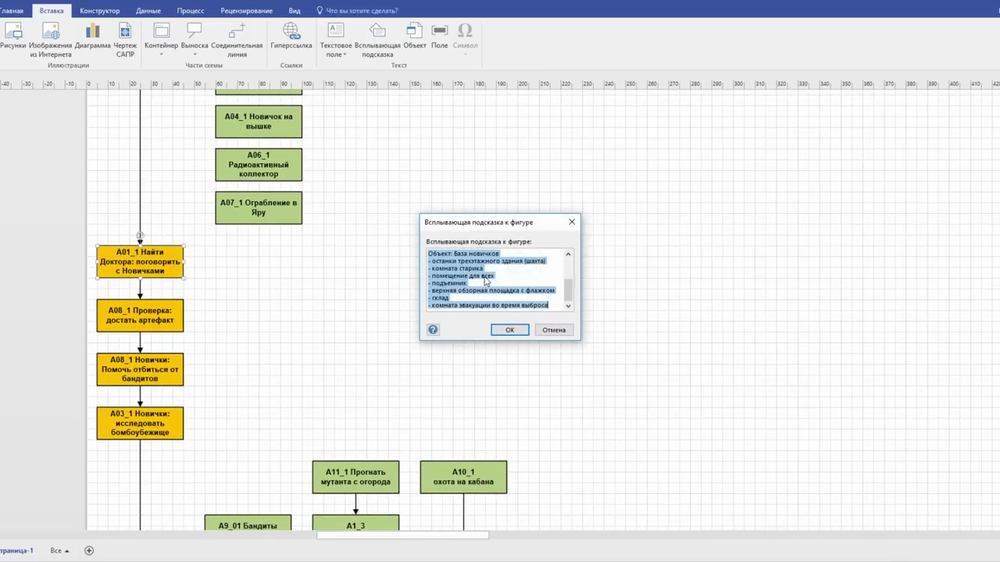Expand the Контейнер dropdown
The width and height of the screenshot is (1000, 562).
161,55
